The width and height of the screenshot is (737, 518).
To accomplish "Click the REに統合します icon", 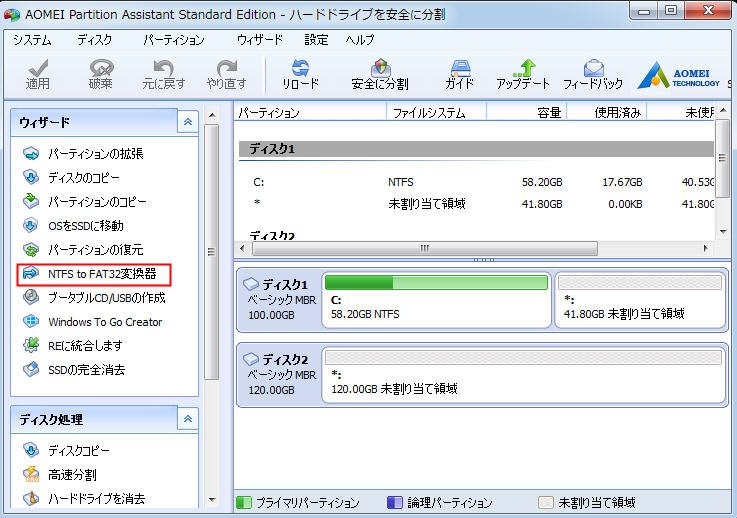I will point(31,345).
